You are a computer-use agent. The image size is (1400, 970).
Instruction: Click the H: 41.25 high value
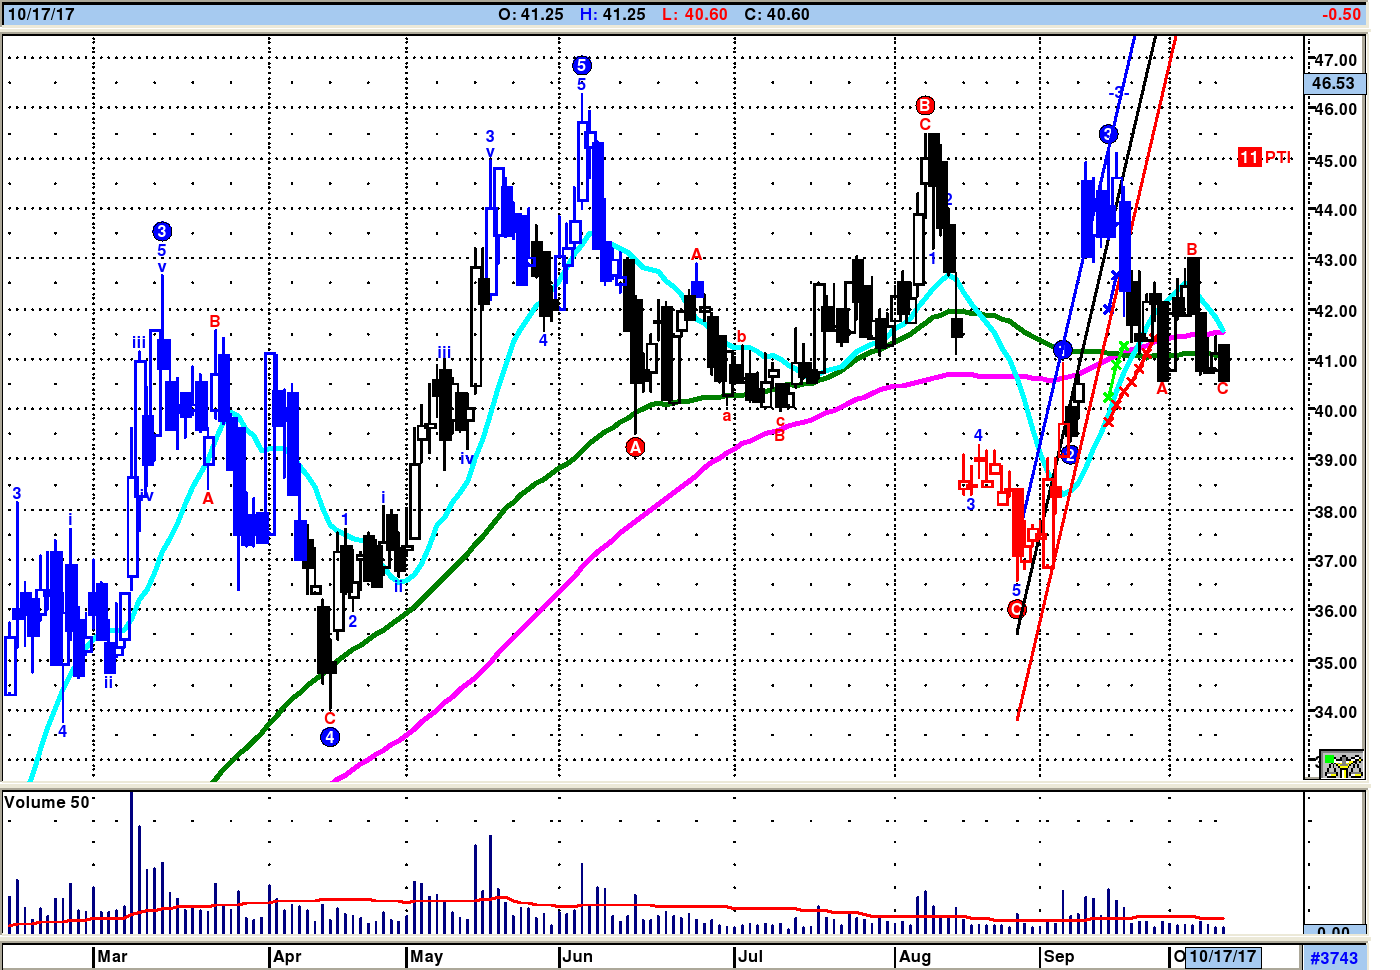(613, 14)
